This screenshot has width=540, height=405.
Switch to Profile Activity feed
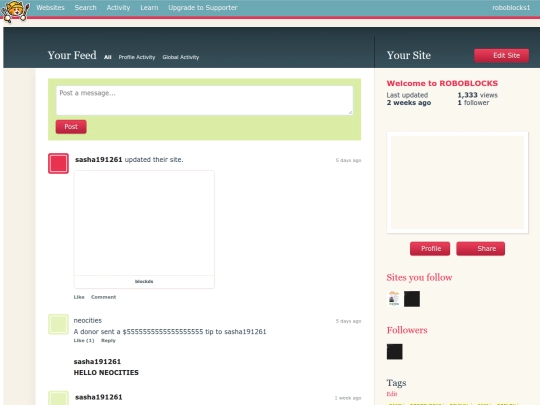pyautogui.click(x=137, y=57)
